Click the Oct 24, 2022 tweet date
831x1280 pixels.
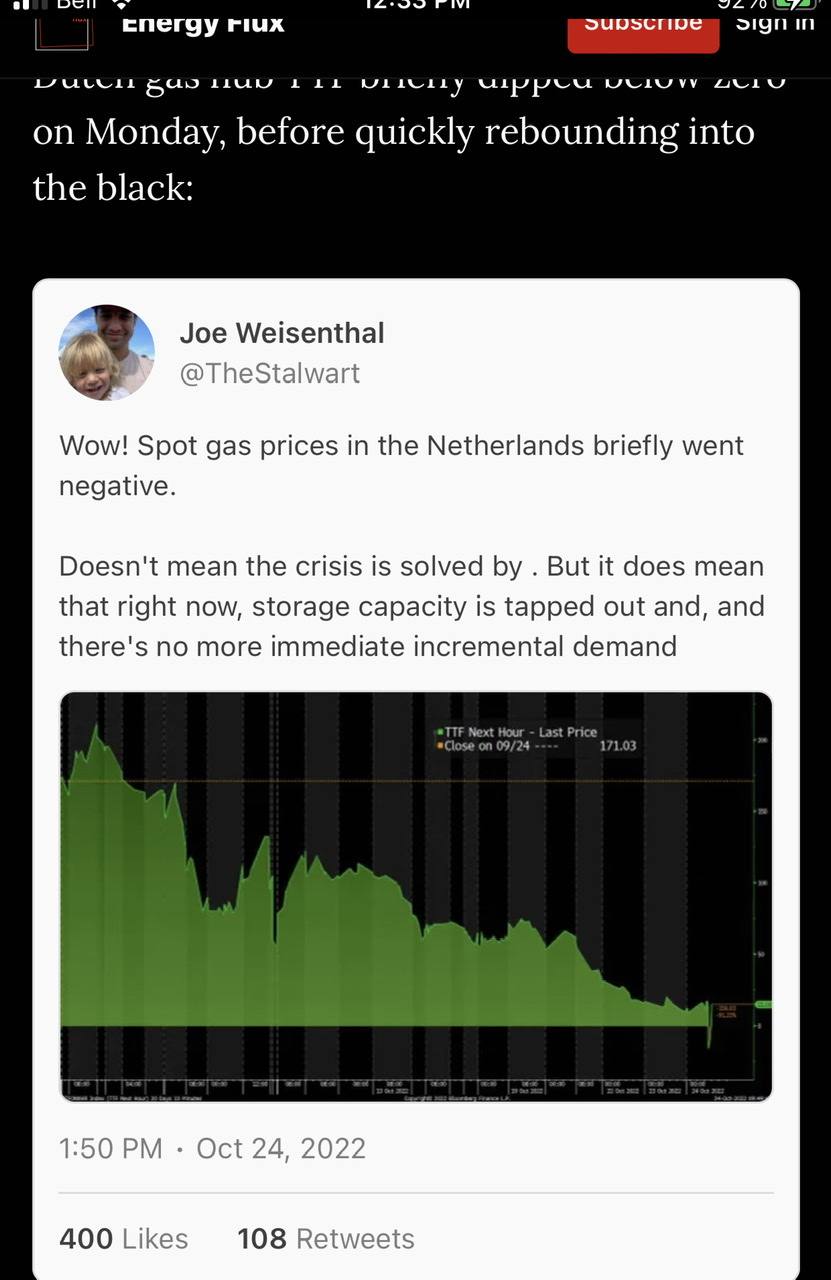[x=281, y=1148]
